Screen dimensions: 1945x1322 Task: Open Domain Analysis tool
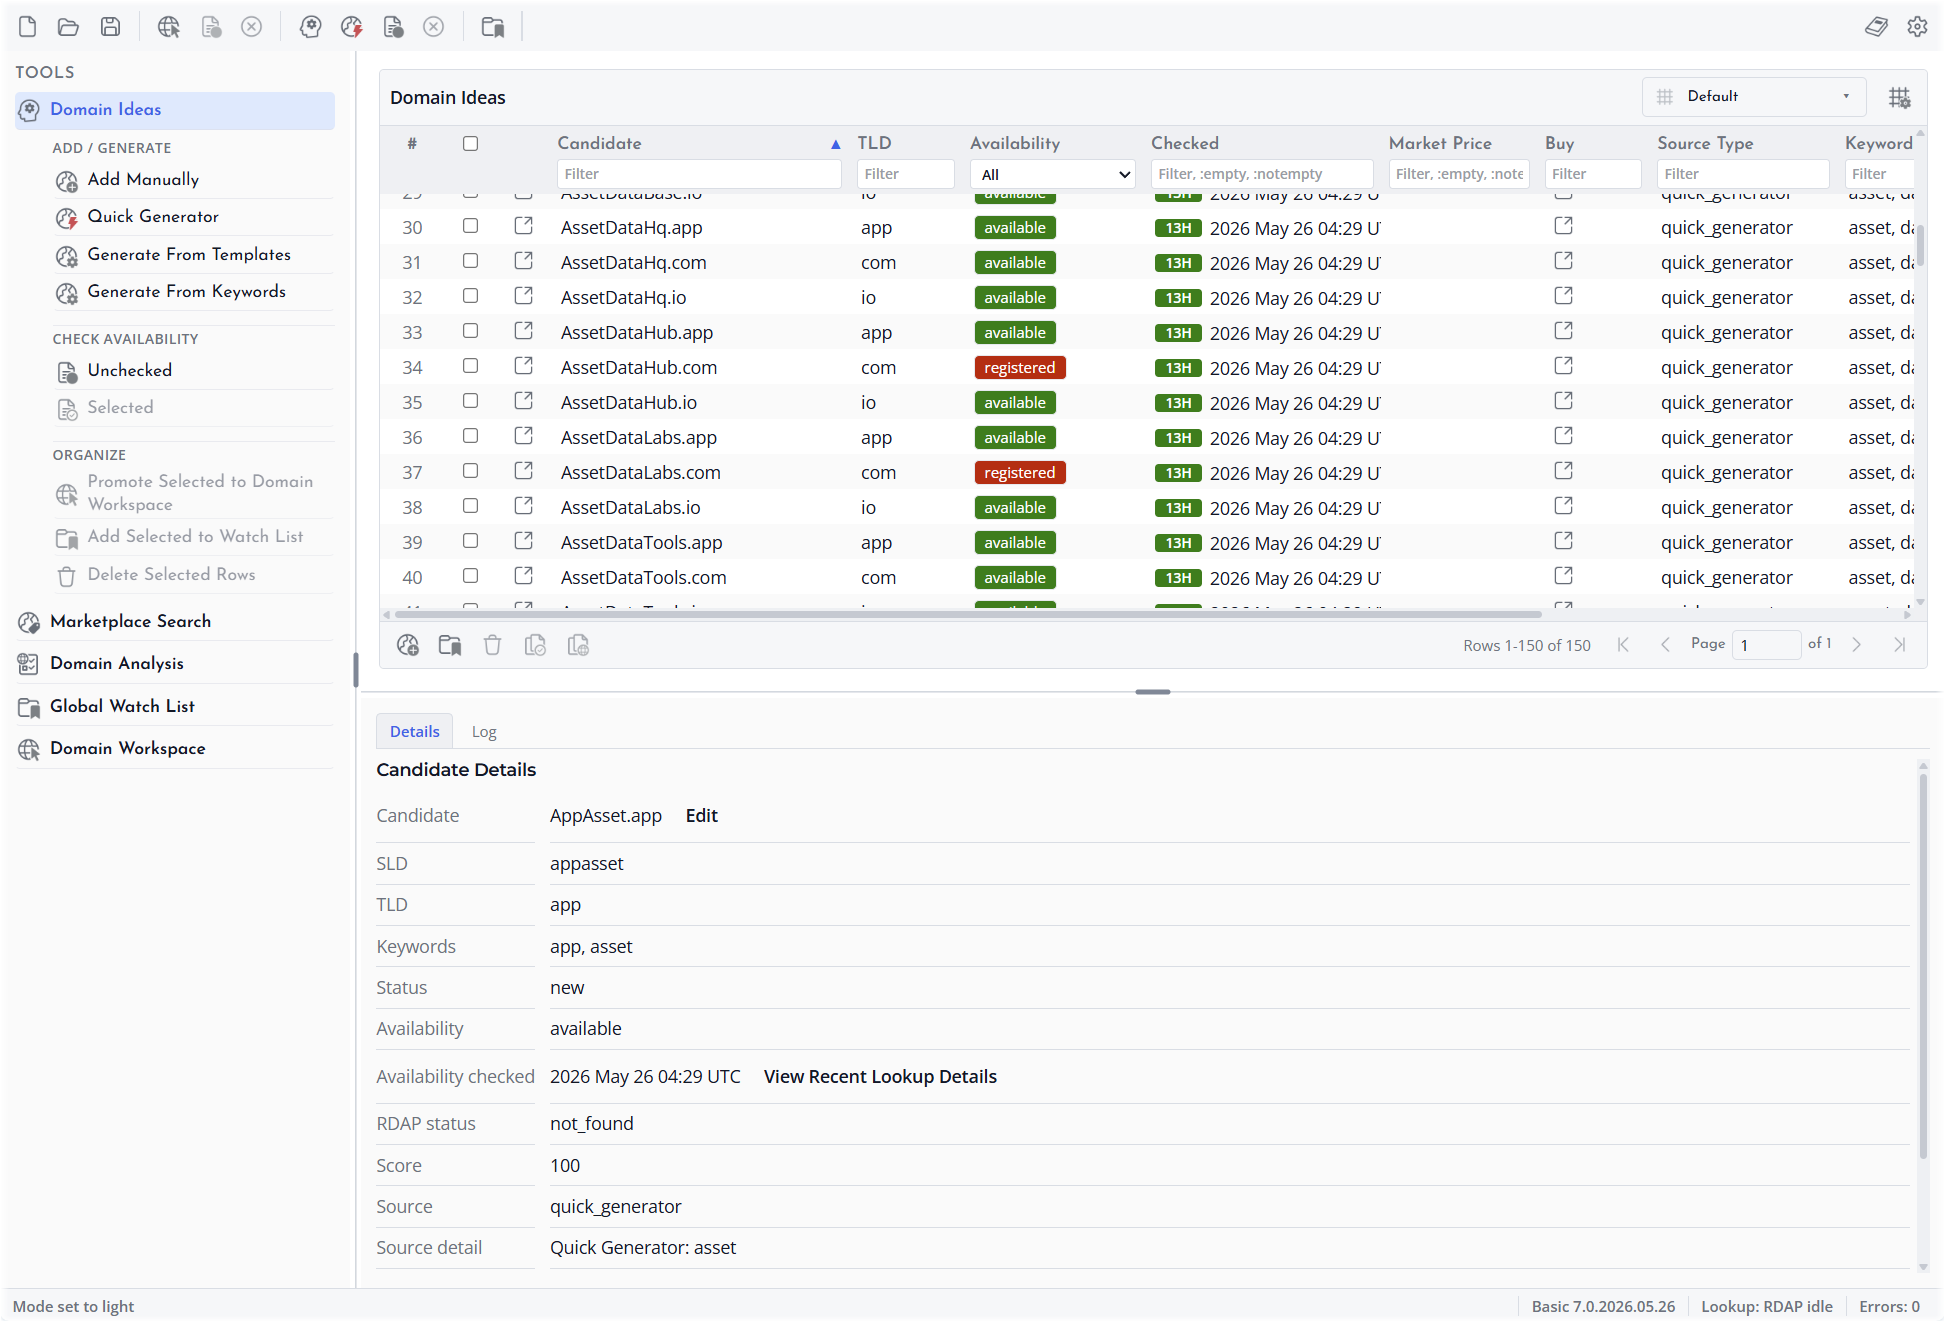(x=116, y=664)
